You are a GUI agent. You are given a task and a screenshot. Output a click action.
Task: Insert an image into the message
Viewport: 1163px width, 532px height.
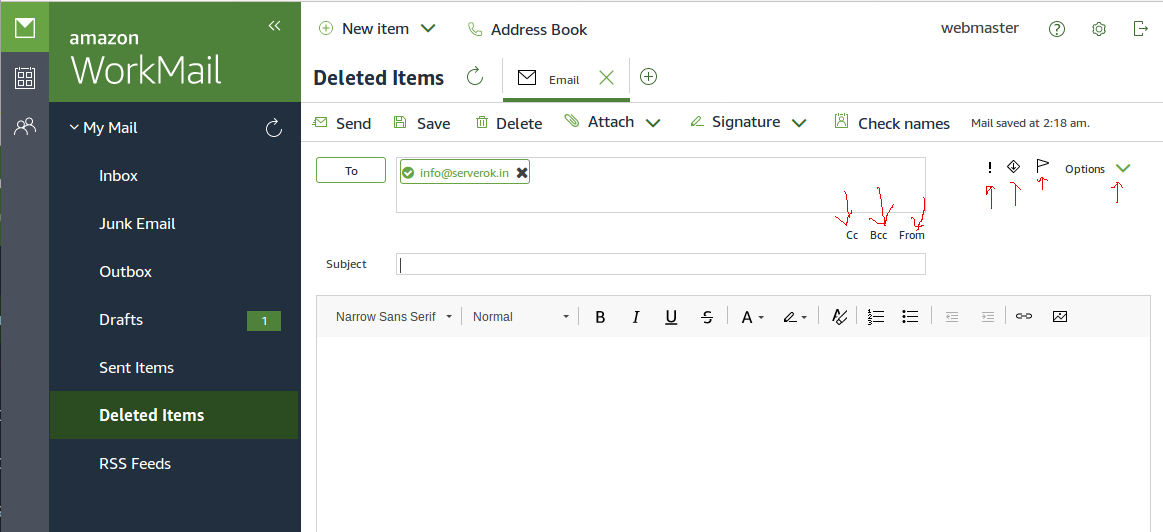point(1060,316)
